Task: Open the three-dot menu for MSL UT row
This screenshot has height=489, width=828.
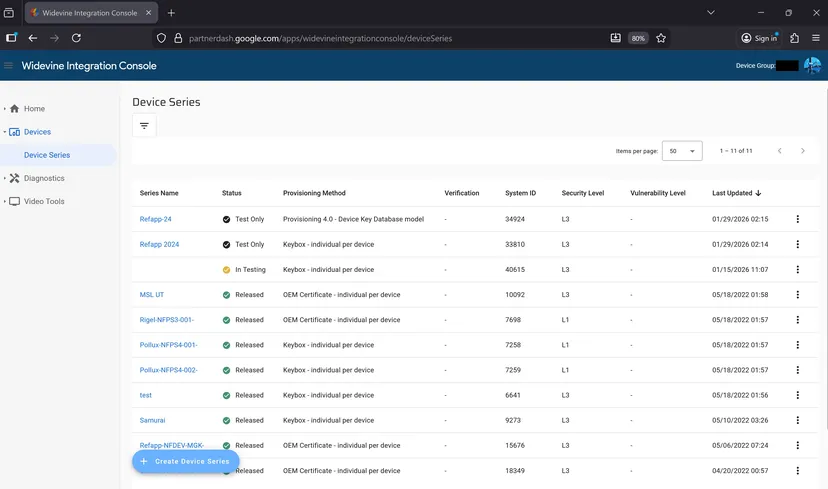Action: (x=797, y=295)
